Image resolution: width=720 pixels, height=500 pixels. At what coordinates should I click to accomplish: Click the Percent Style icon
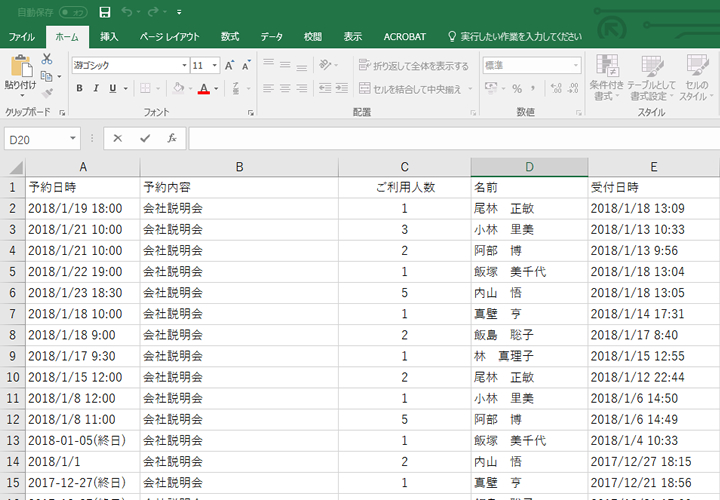[x=517, y=89]
